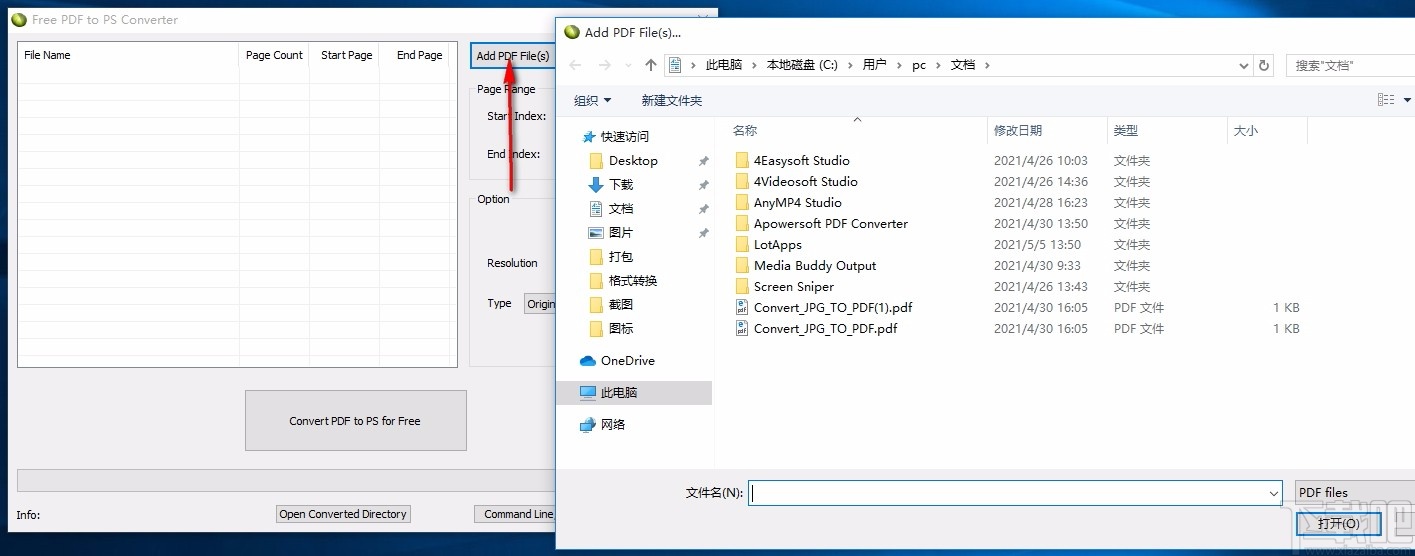
Task: Click the Command Line button in converter
Action: pos(514,514)
